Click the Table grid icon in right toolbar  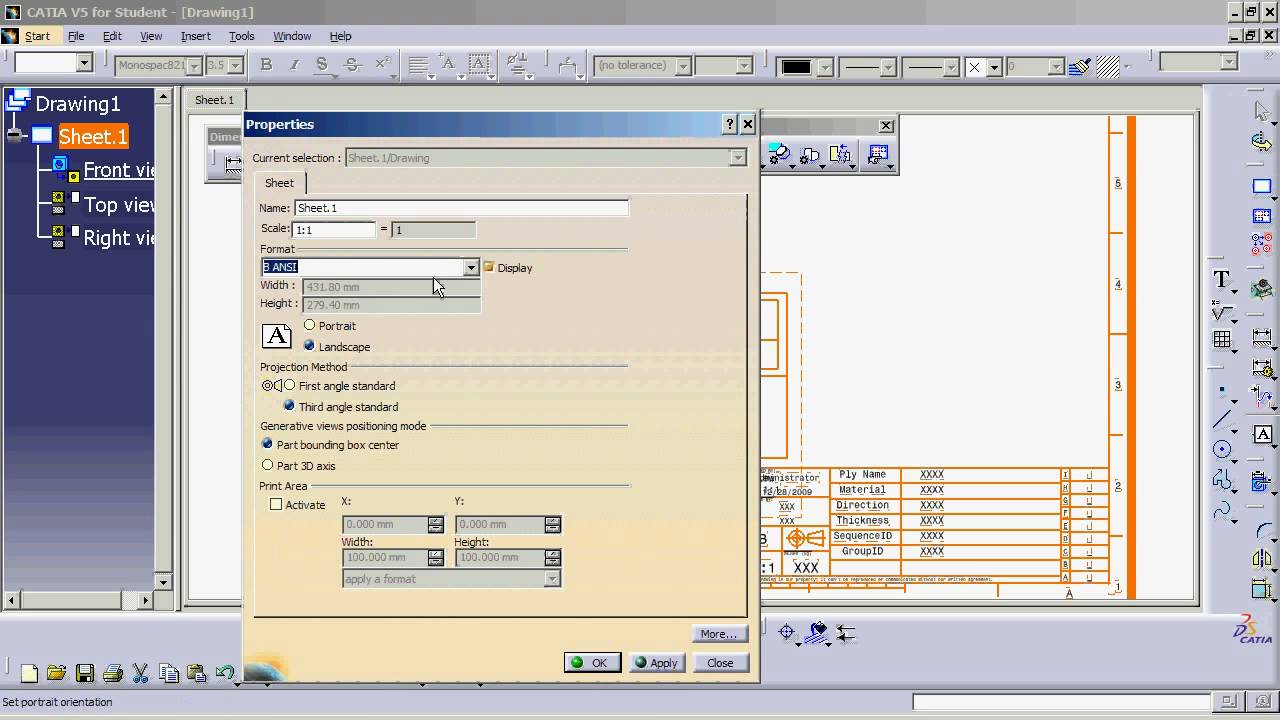click(x=1222, y=339)
